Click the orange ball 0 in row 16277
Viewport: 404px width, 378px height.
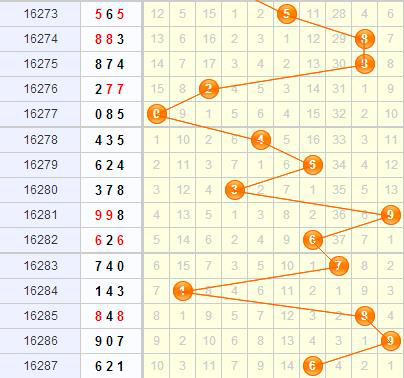pos(157,114)
